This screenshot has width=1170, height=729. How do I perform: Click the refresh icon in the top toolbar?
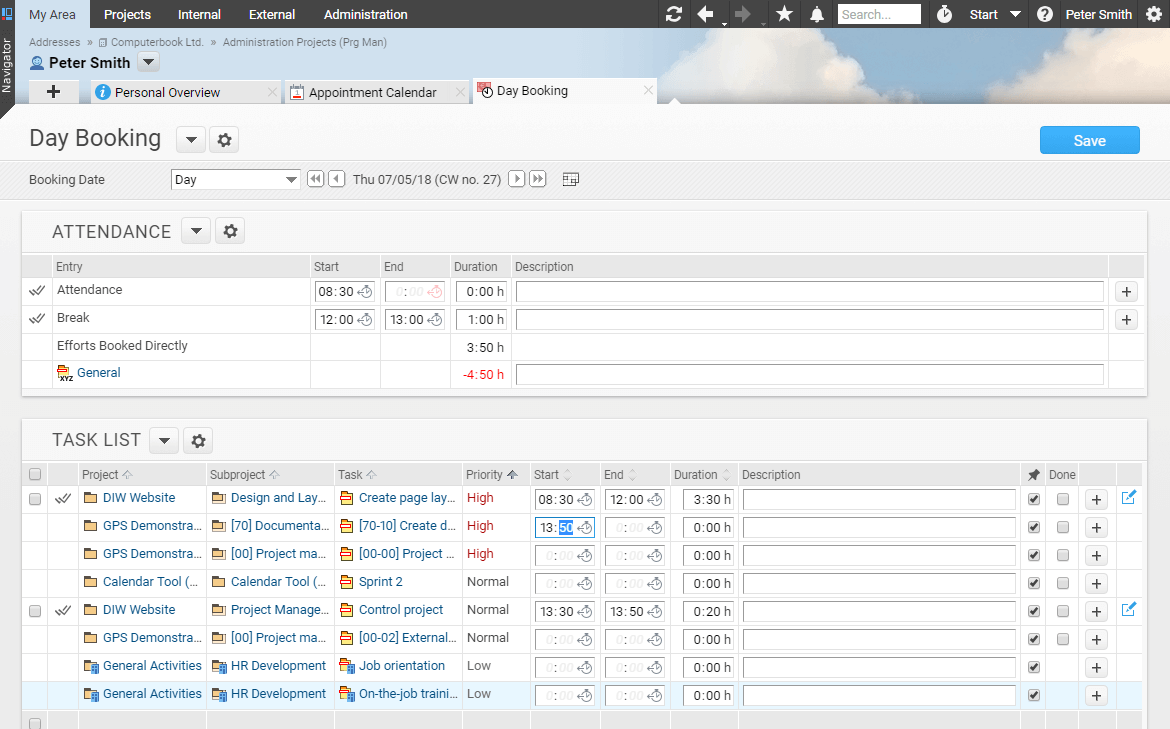(x=673, y=14)
